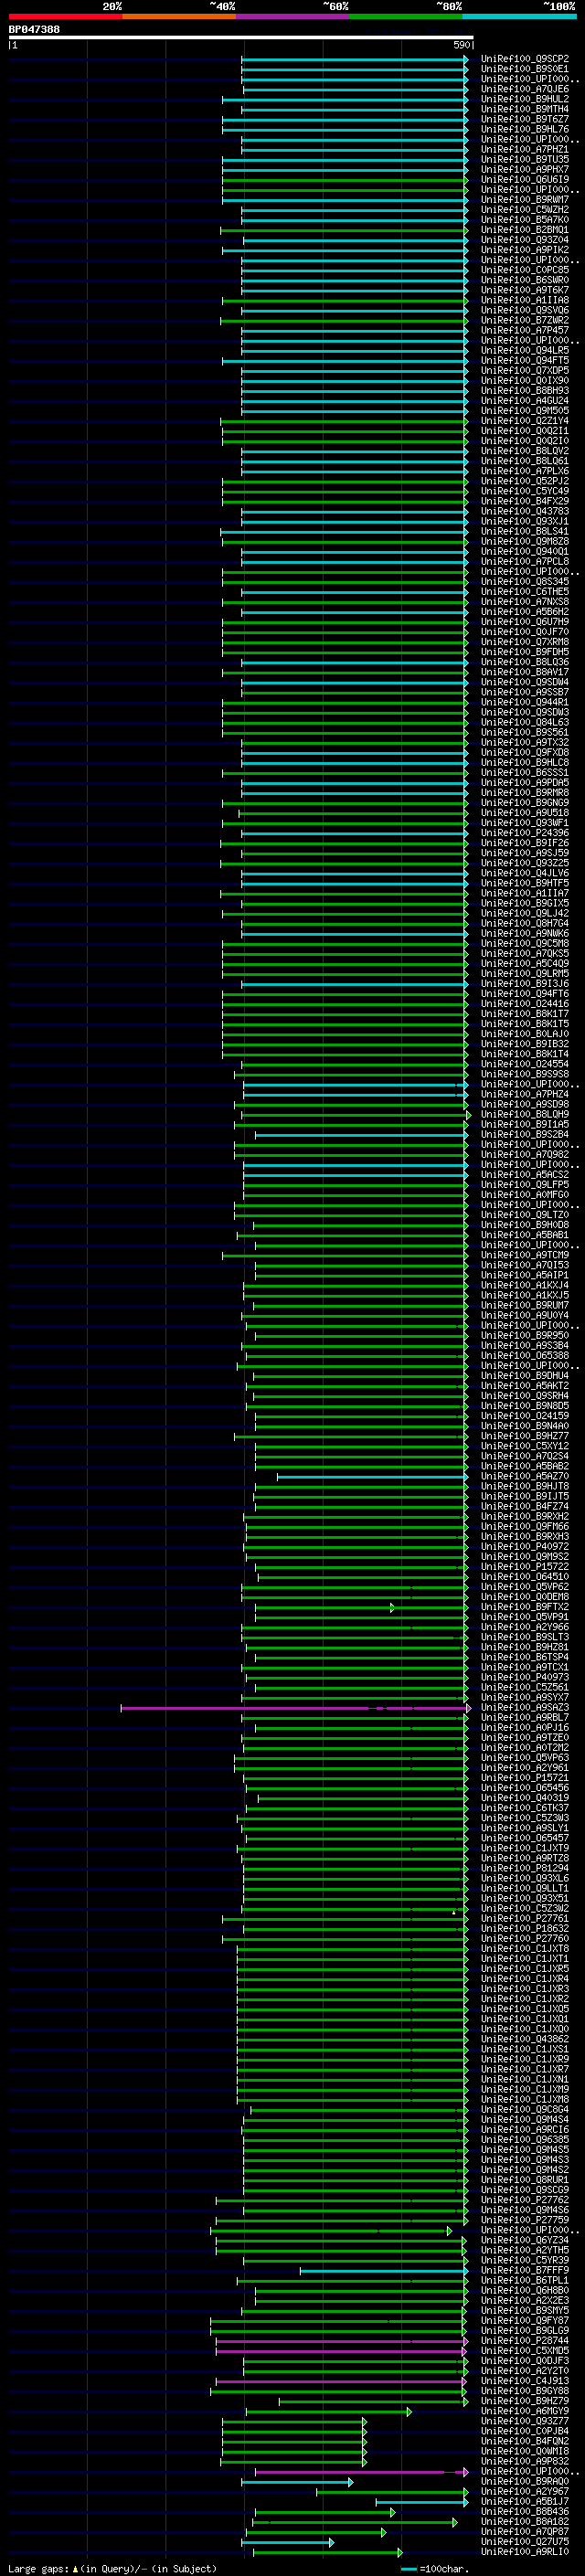This screenshot has height=2576, width=585.
Task: Open hit UniRef100_B9T6Z7
Action: click(x=524, y=119)
